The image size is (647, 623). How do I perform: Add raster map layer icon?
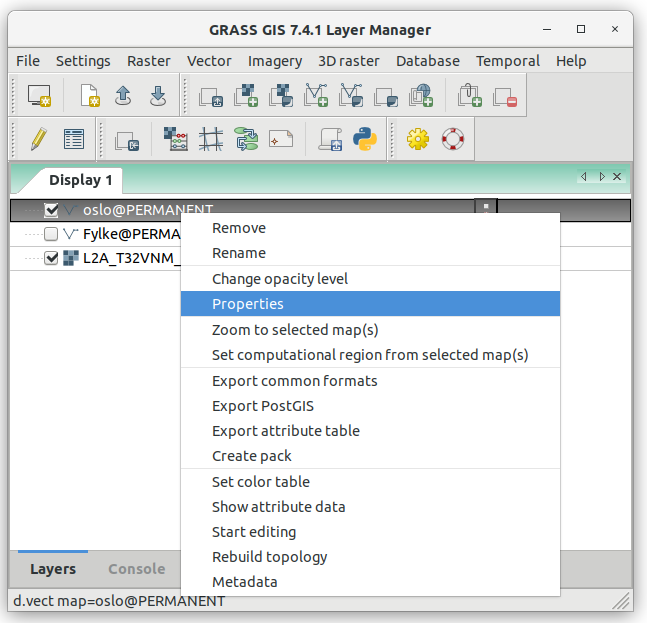point(246,96)
